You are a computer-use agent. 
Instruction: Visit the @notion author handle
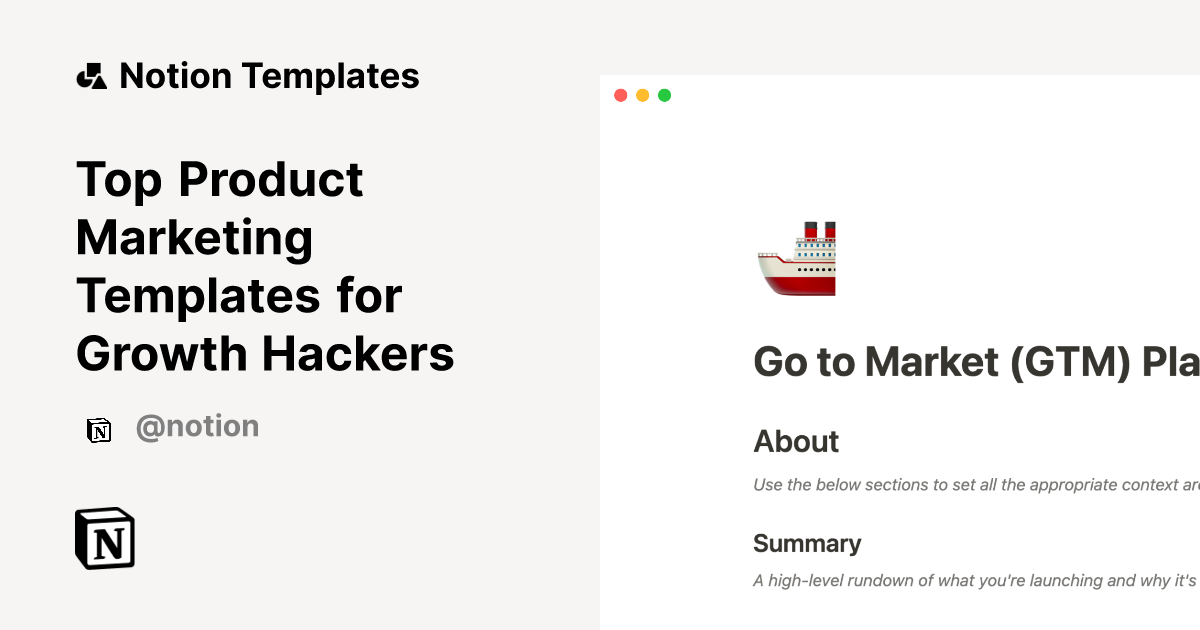pos(197,427)
